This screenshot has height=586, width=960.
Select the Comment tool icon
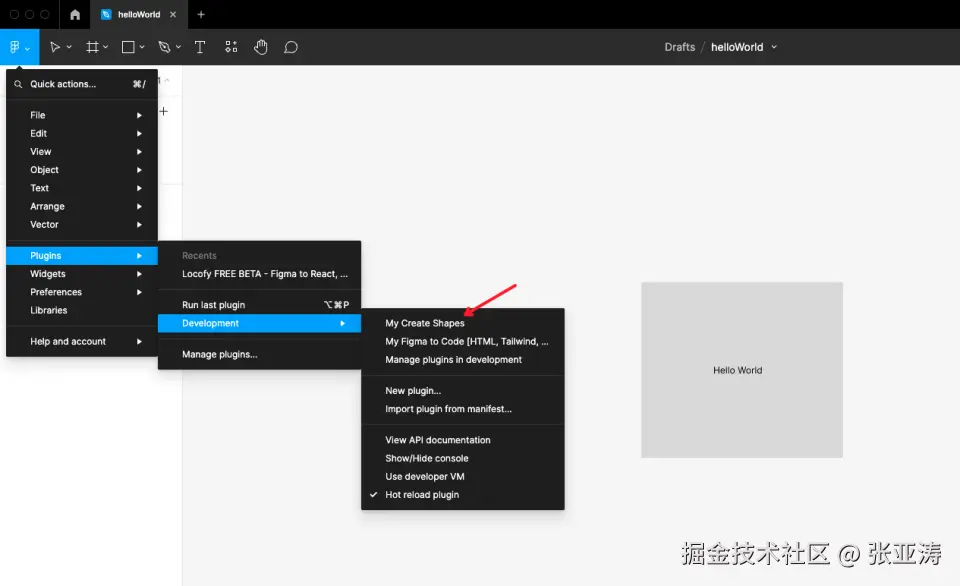(291, 47)
